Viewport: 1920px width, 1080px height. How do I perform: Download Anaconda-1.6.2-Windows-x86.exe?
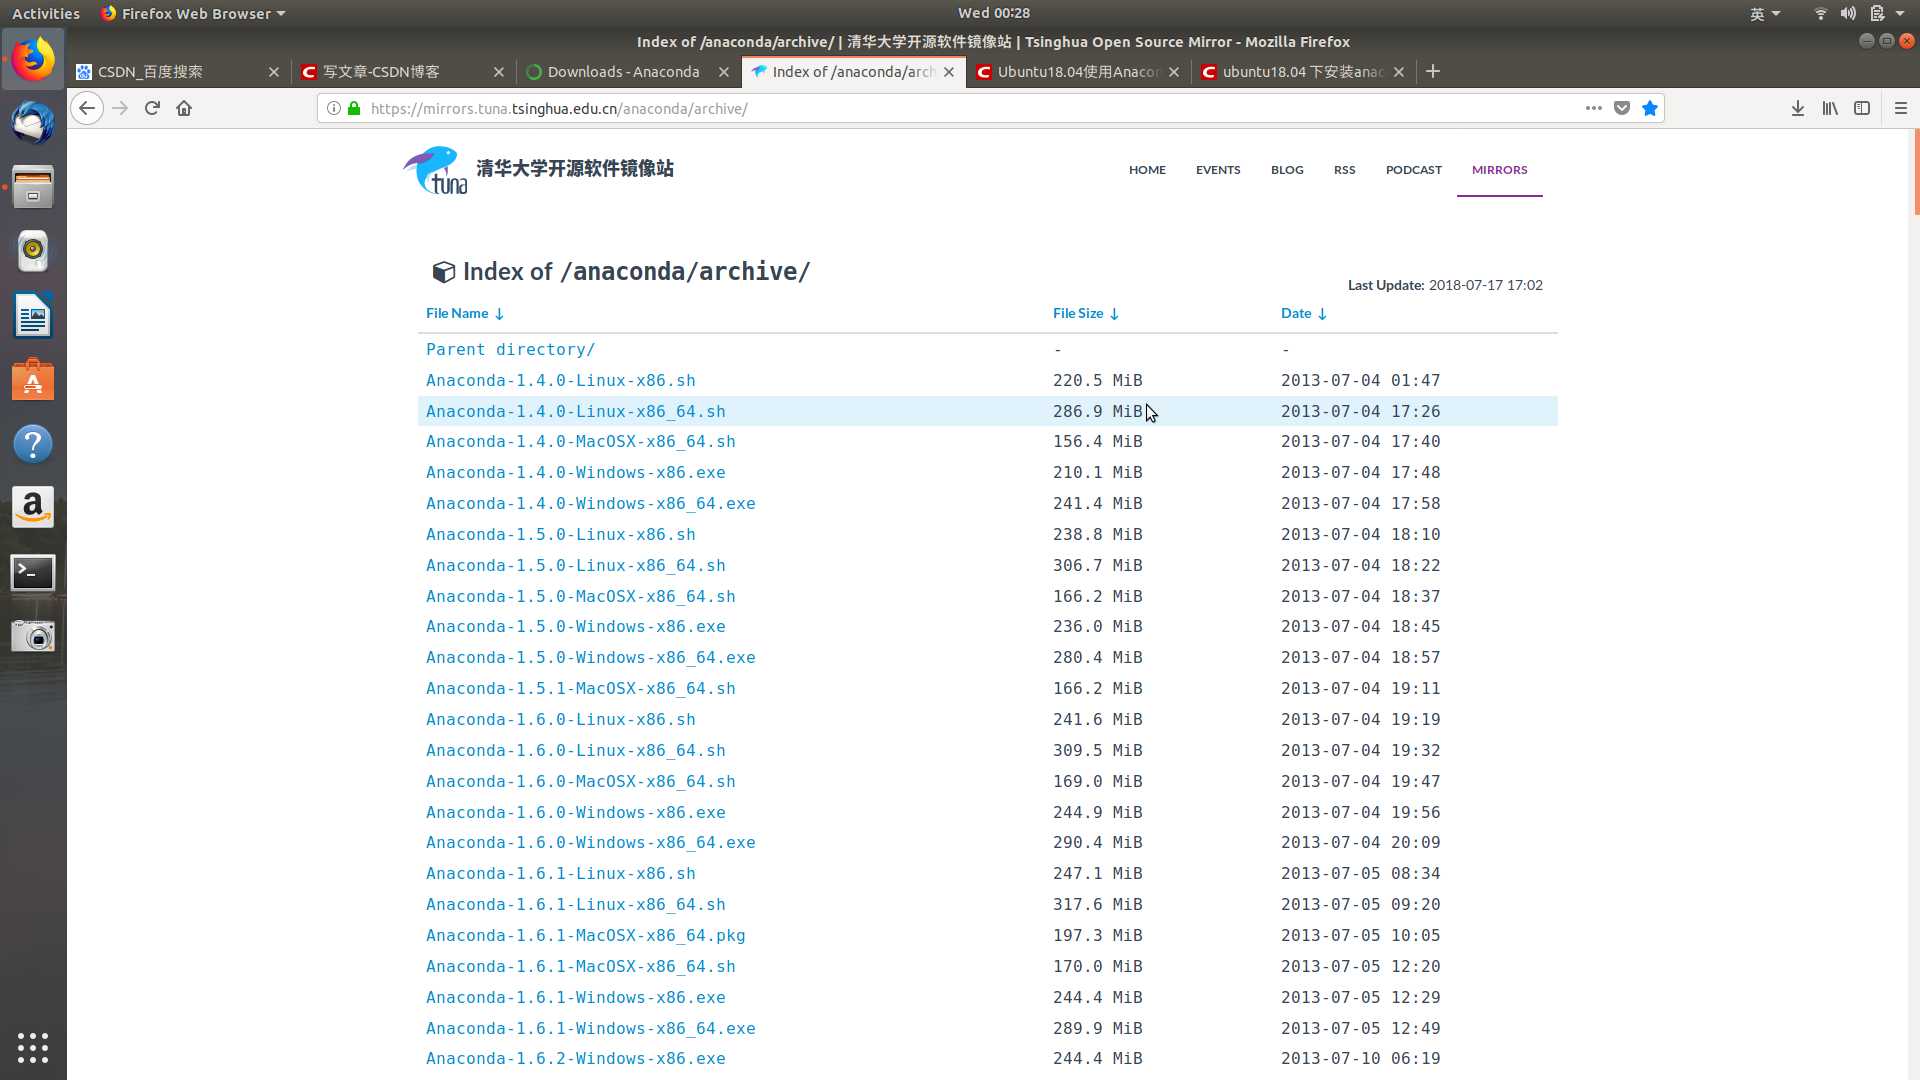[x=575, y=1058]
